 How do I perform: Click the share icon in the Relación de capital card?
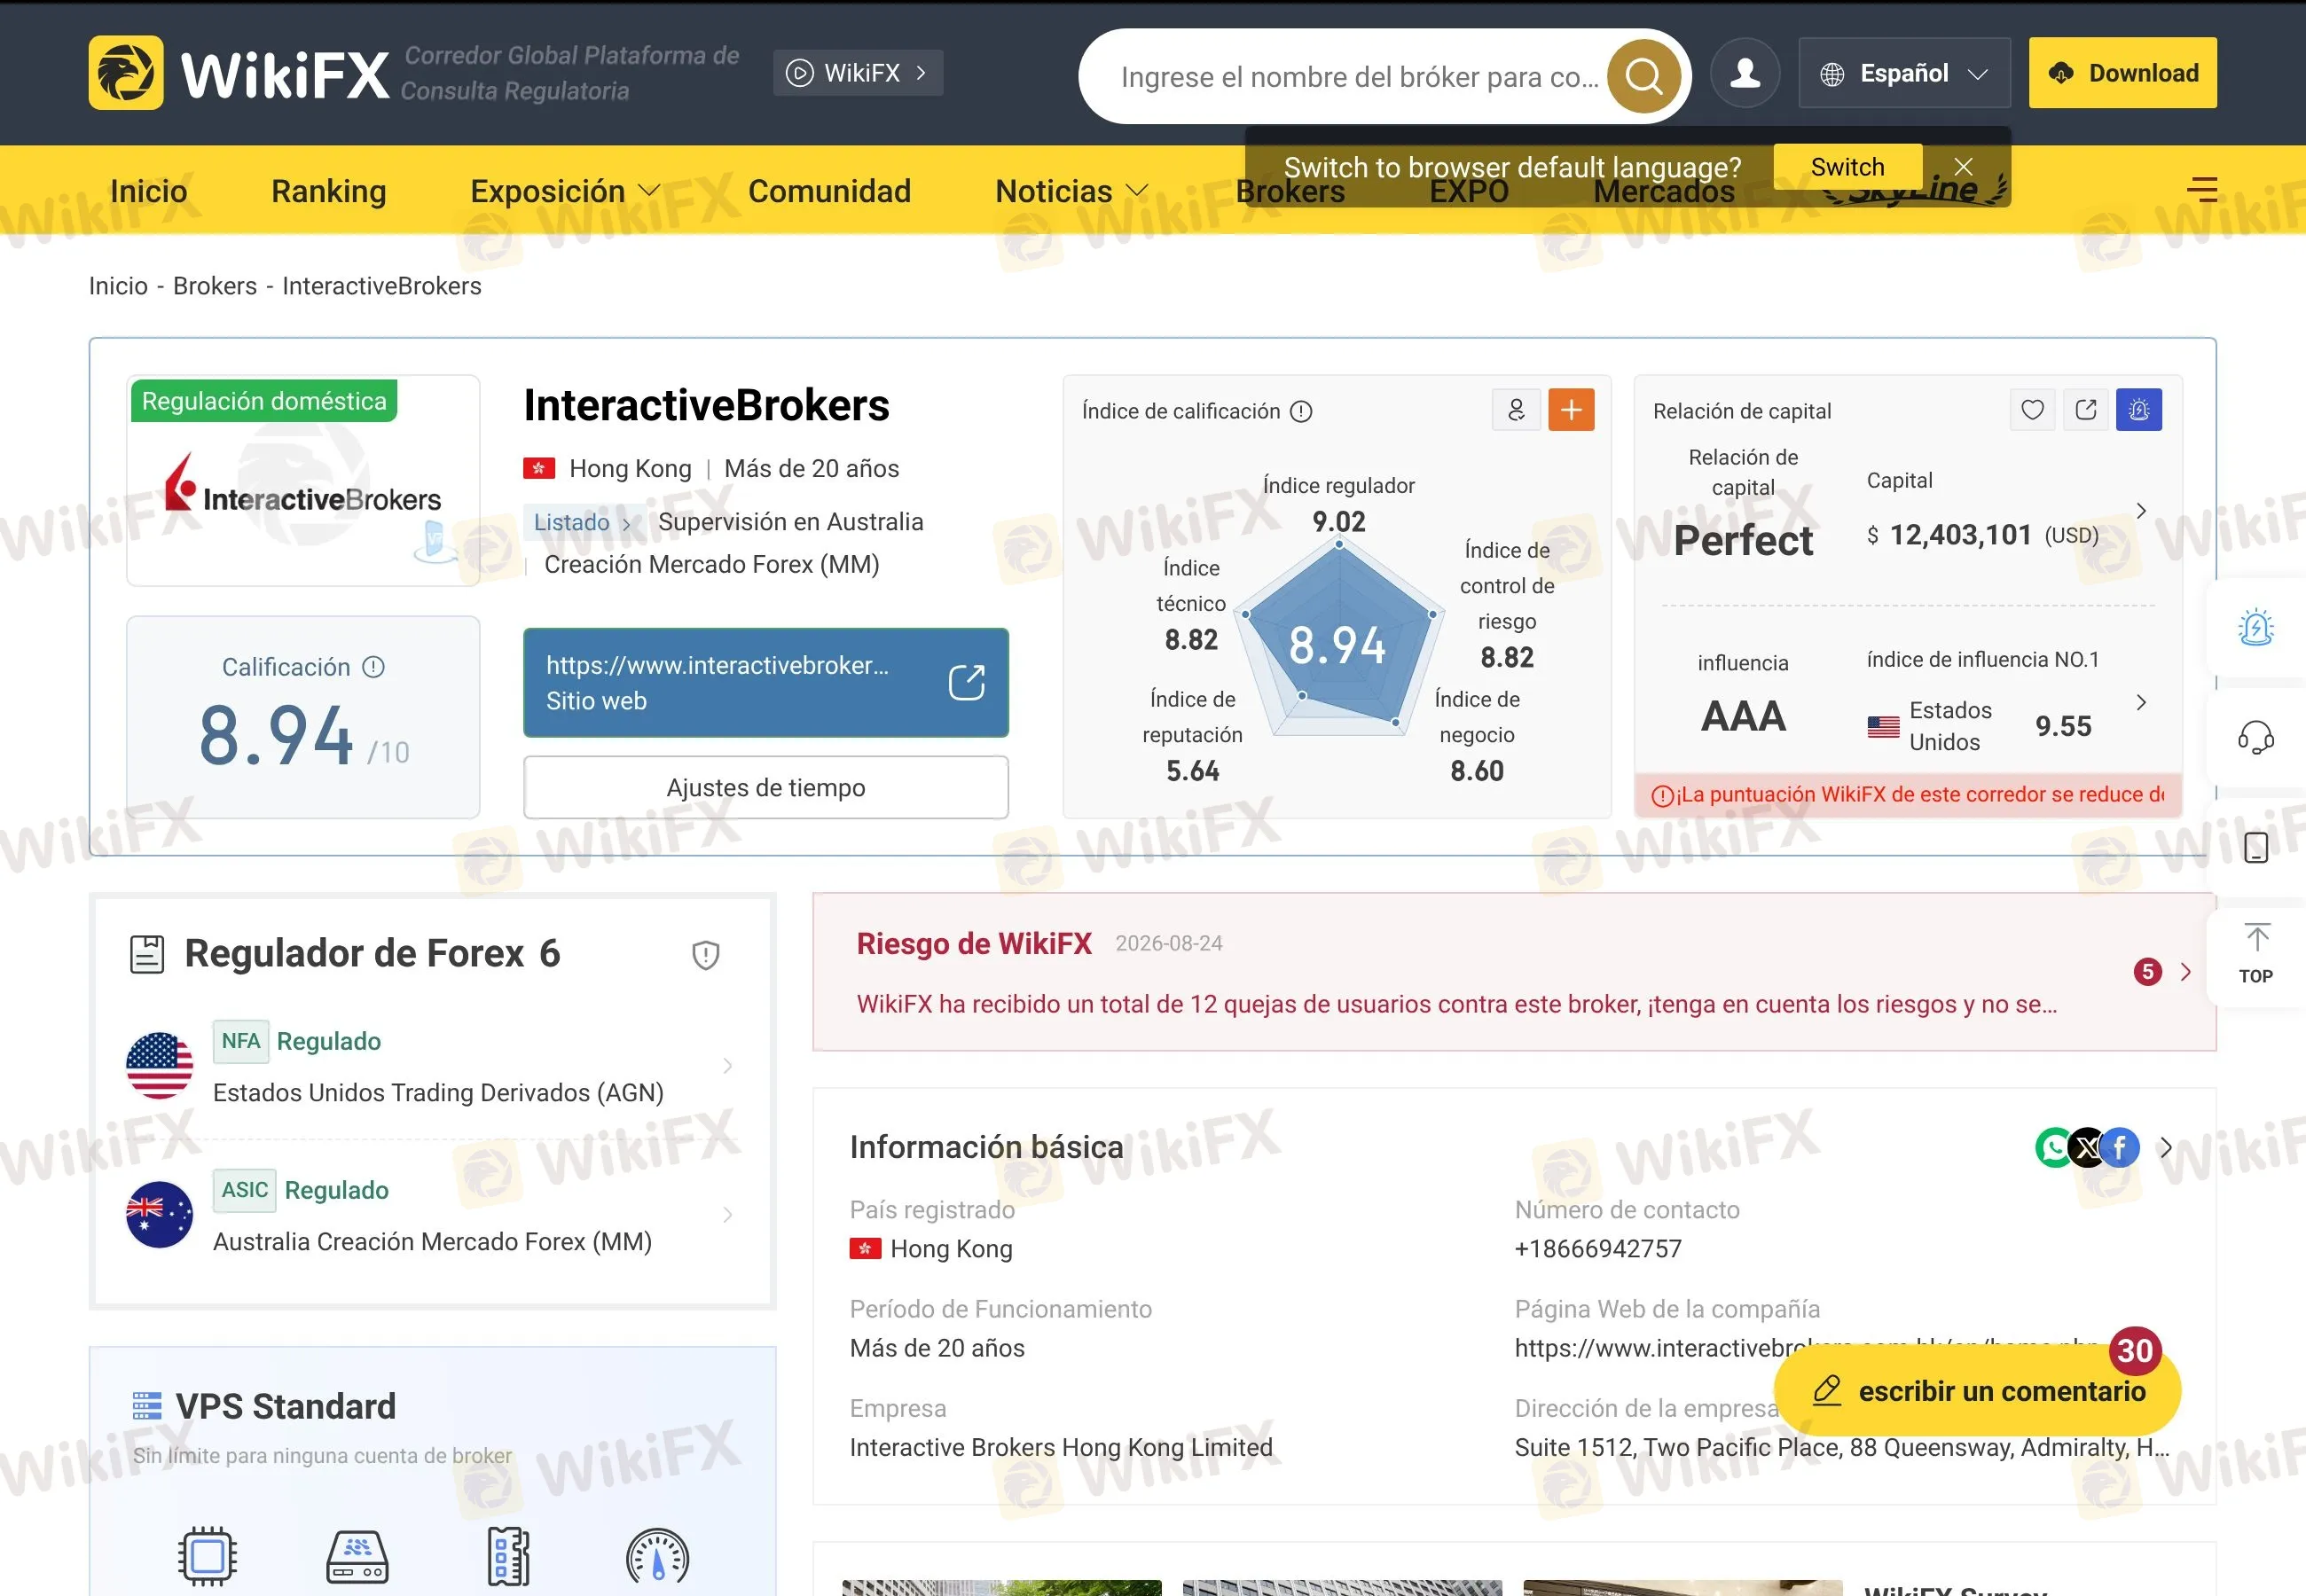pos(2086,410)
